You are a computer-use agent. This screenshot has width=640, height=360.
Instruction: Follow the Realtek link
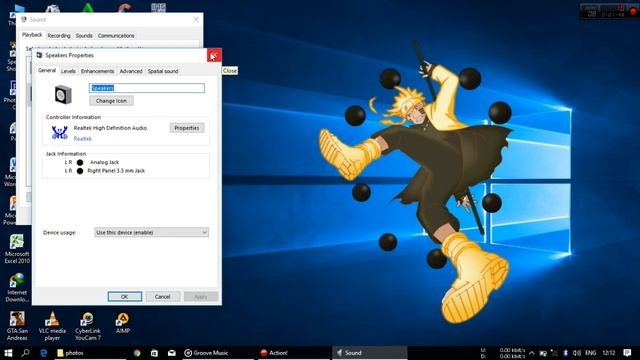coord(82,139)
